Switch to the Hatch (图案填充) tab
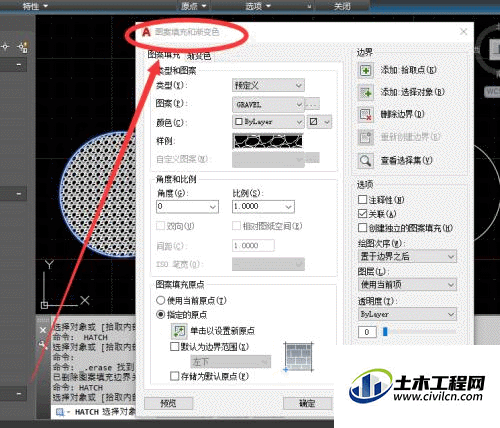Image resolution: width=500 pixels, height=428 pixels. coord(164,55)
